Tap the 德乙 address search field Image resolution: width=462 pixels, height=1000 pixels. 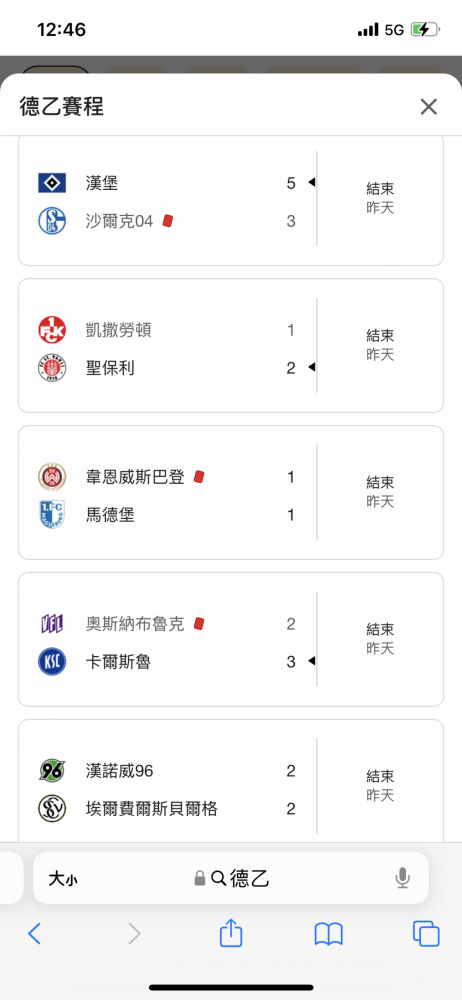point(231,878)
